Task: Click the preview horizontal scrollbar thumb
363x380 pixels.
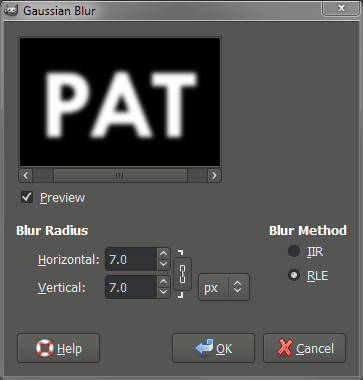Action: tap(120, 175)
